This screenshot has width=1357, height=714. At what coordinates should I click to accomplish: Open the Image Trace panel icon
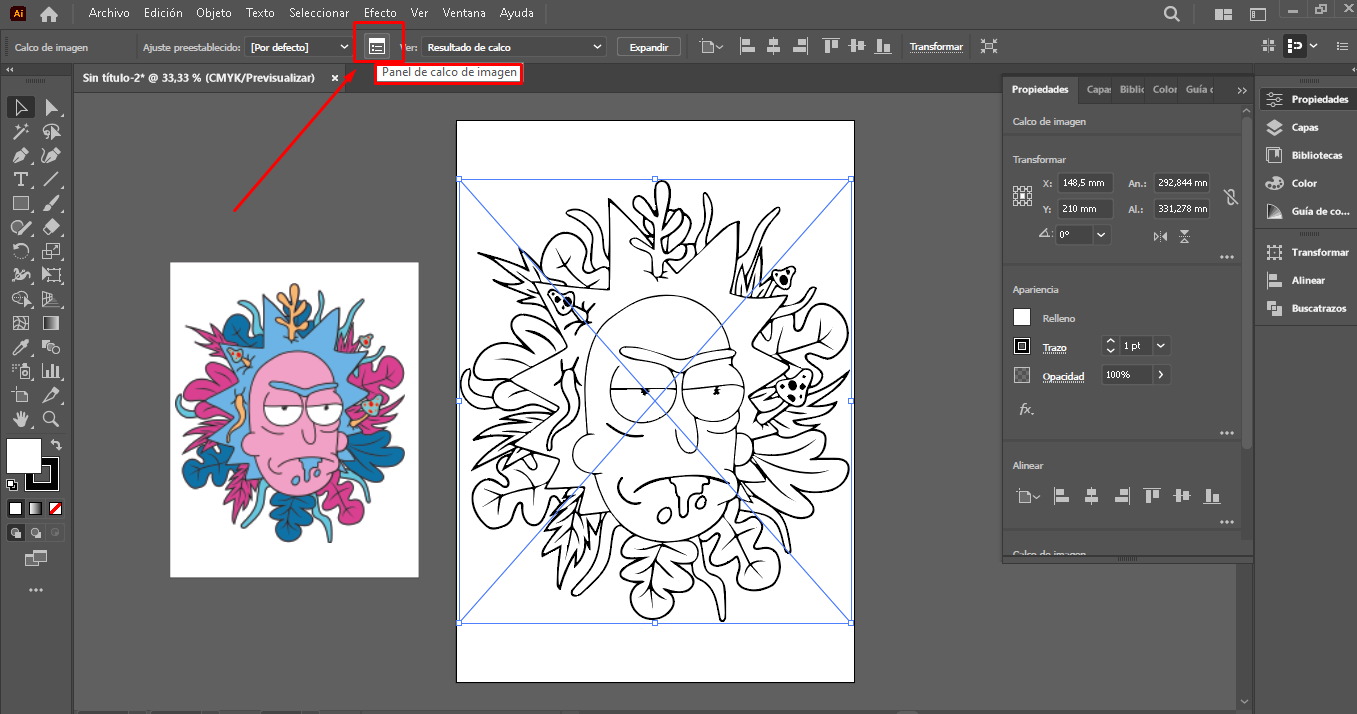(x=377, y=47)
